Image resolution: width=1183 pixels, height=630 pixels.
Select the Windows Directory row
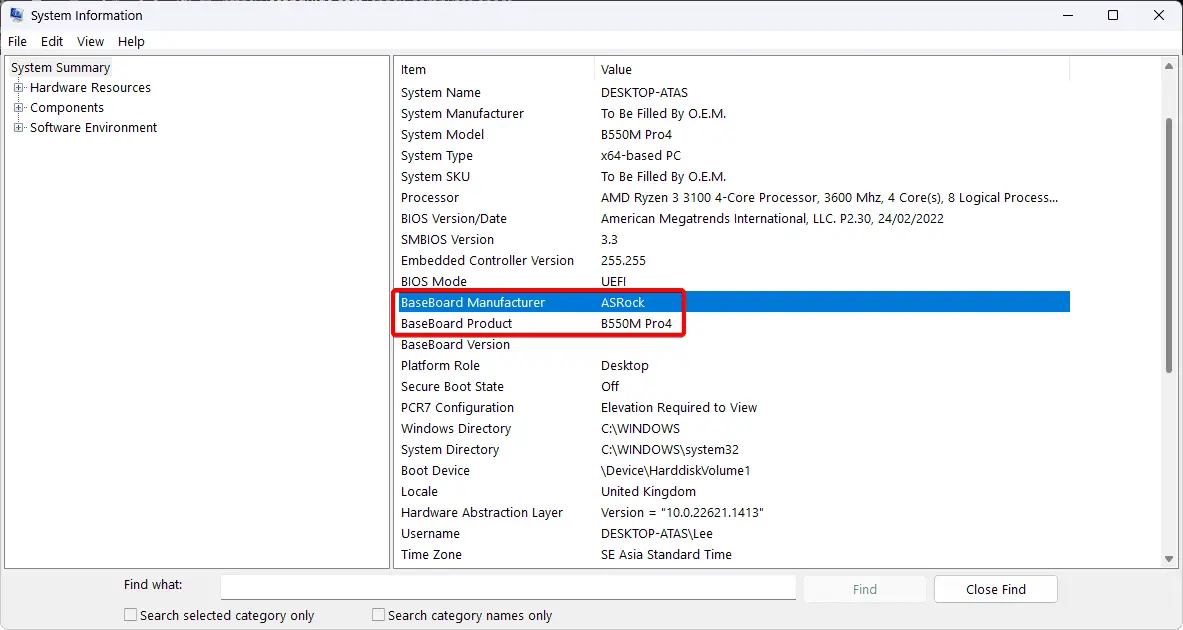click(x=734, y=429)
